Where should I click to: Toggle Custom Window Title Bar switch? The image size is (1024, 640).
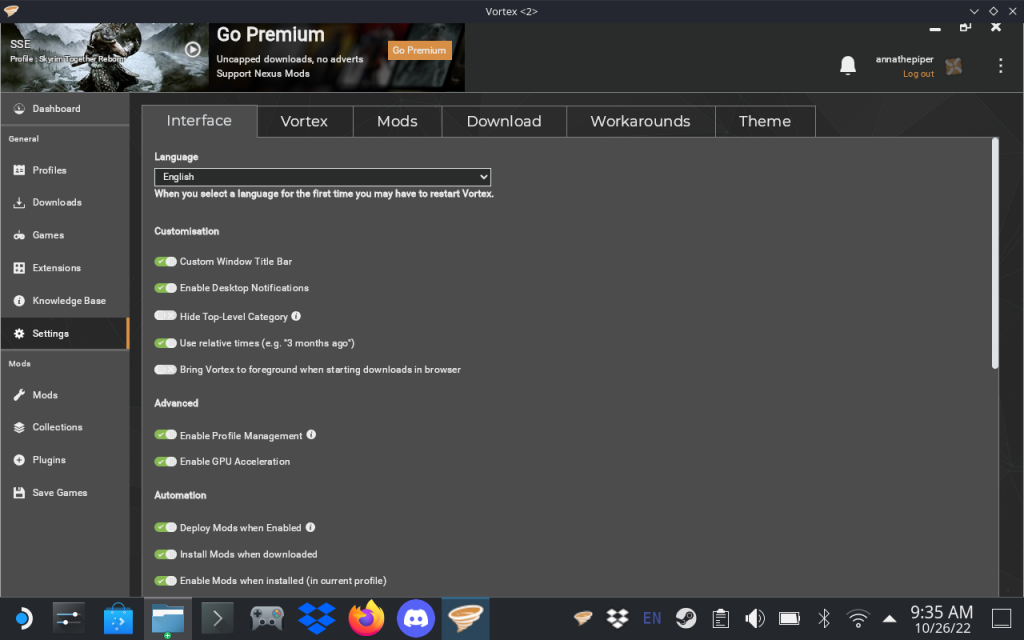tap(165, 262)
